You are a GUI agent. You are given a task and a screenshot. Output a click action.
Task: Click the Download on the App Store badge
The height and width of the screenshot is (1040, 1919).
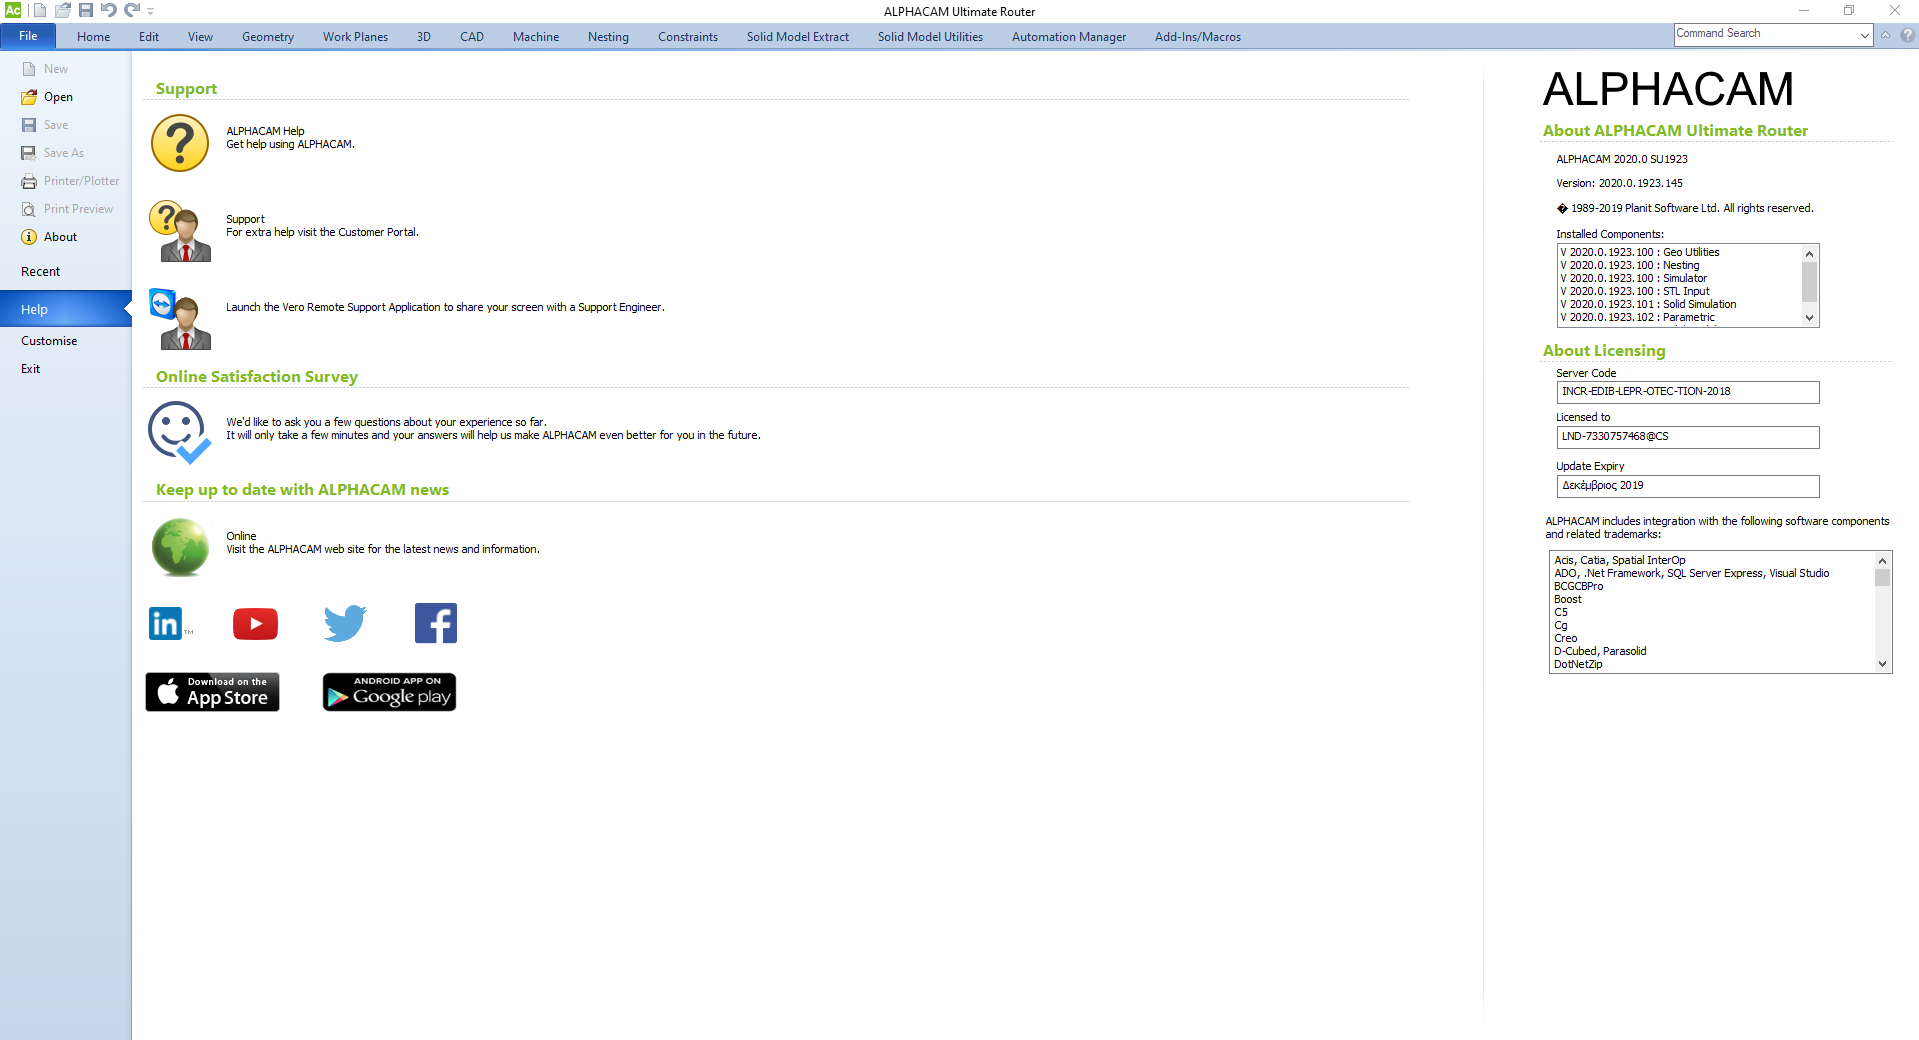click(x=212, y=692)
